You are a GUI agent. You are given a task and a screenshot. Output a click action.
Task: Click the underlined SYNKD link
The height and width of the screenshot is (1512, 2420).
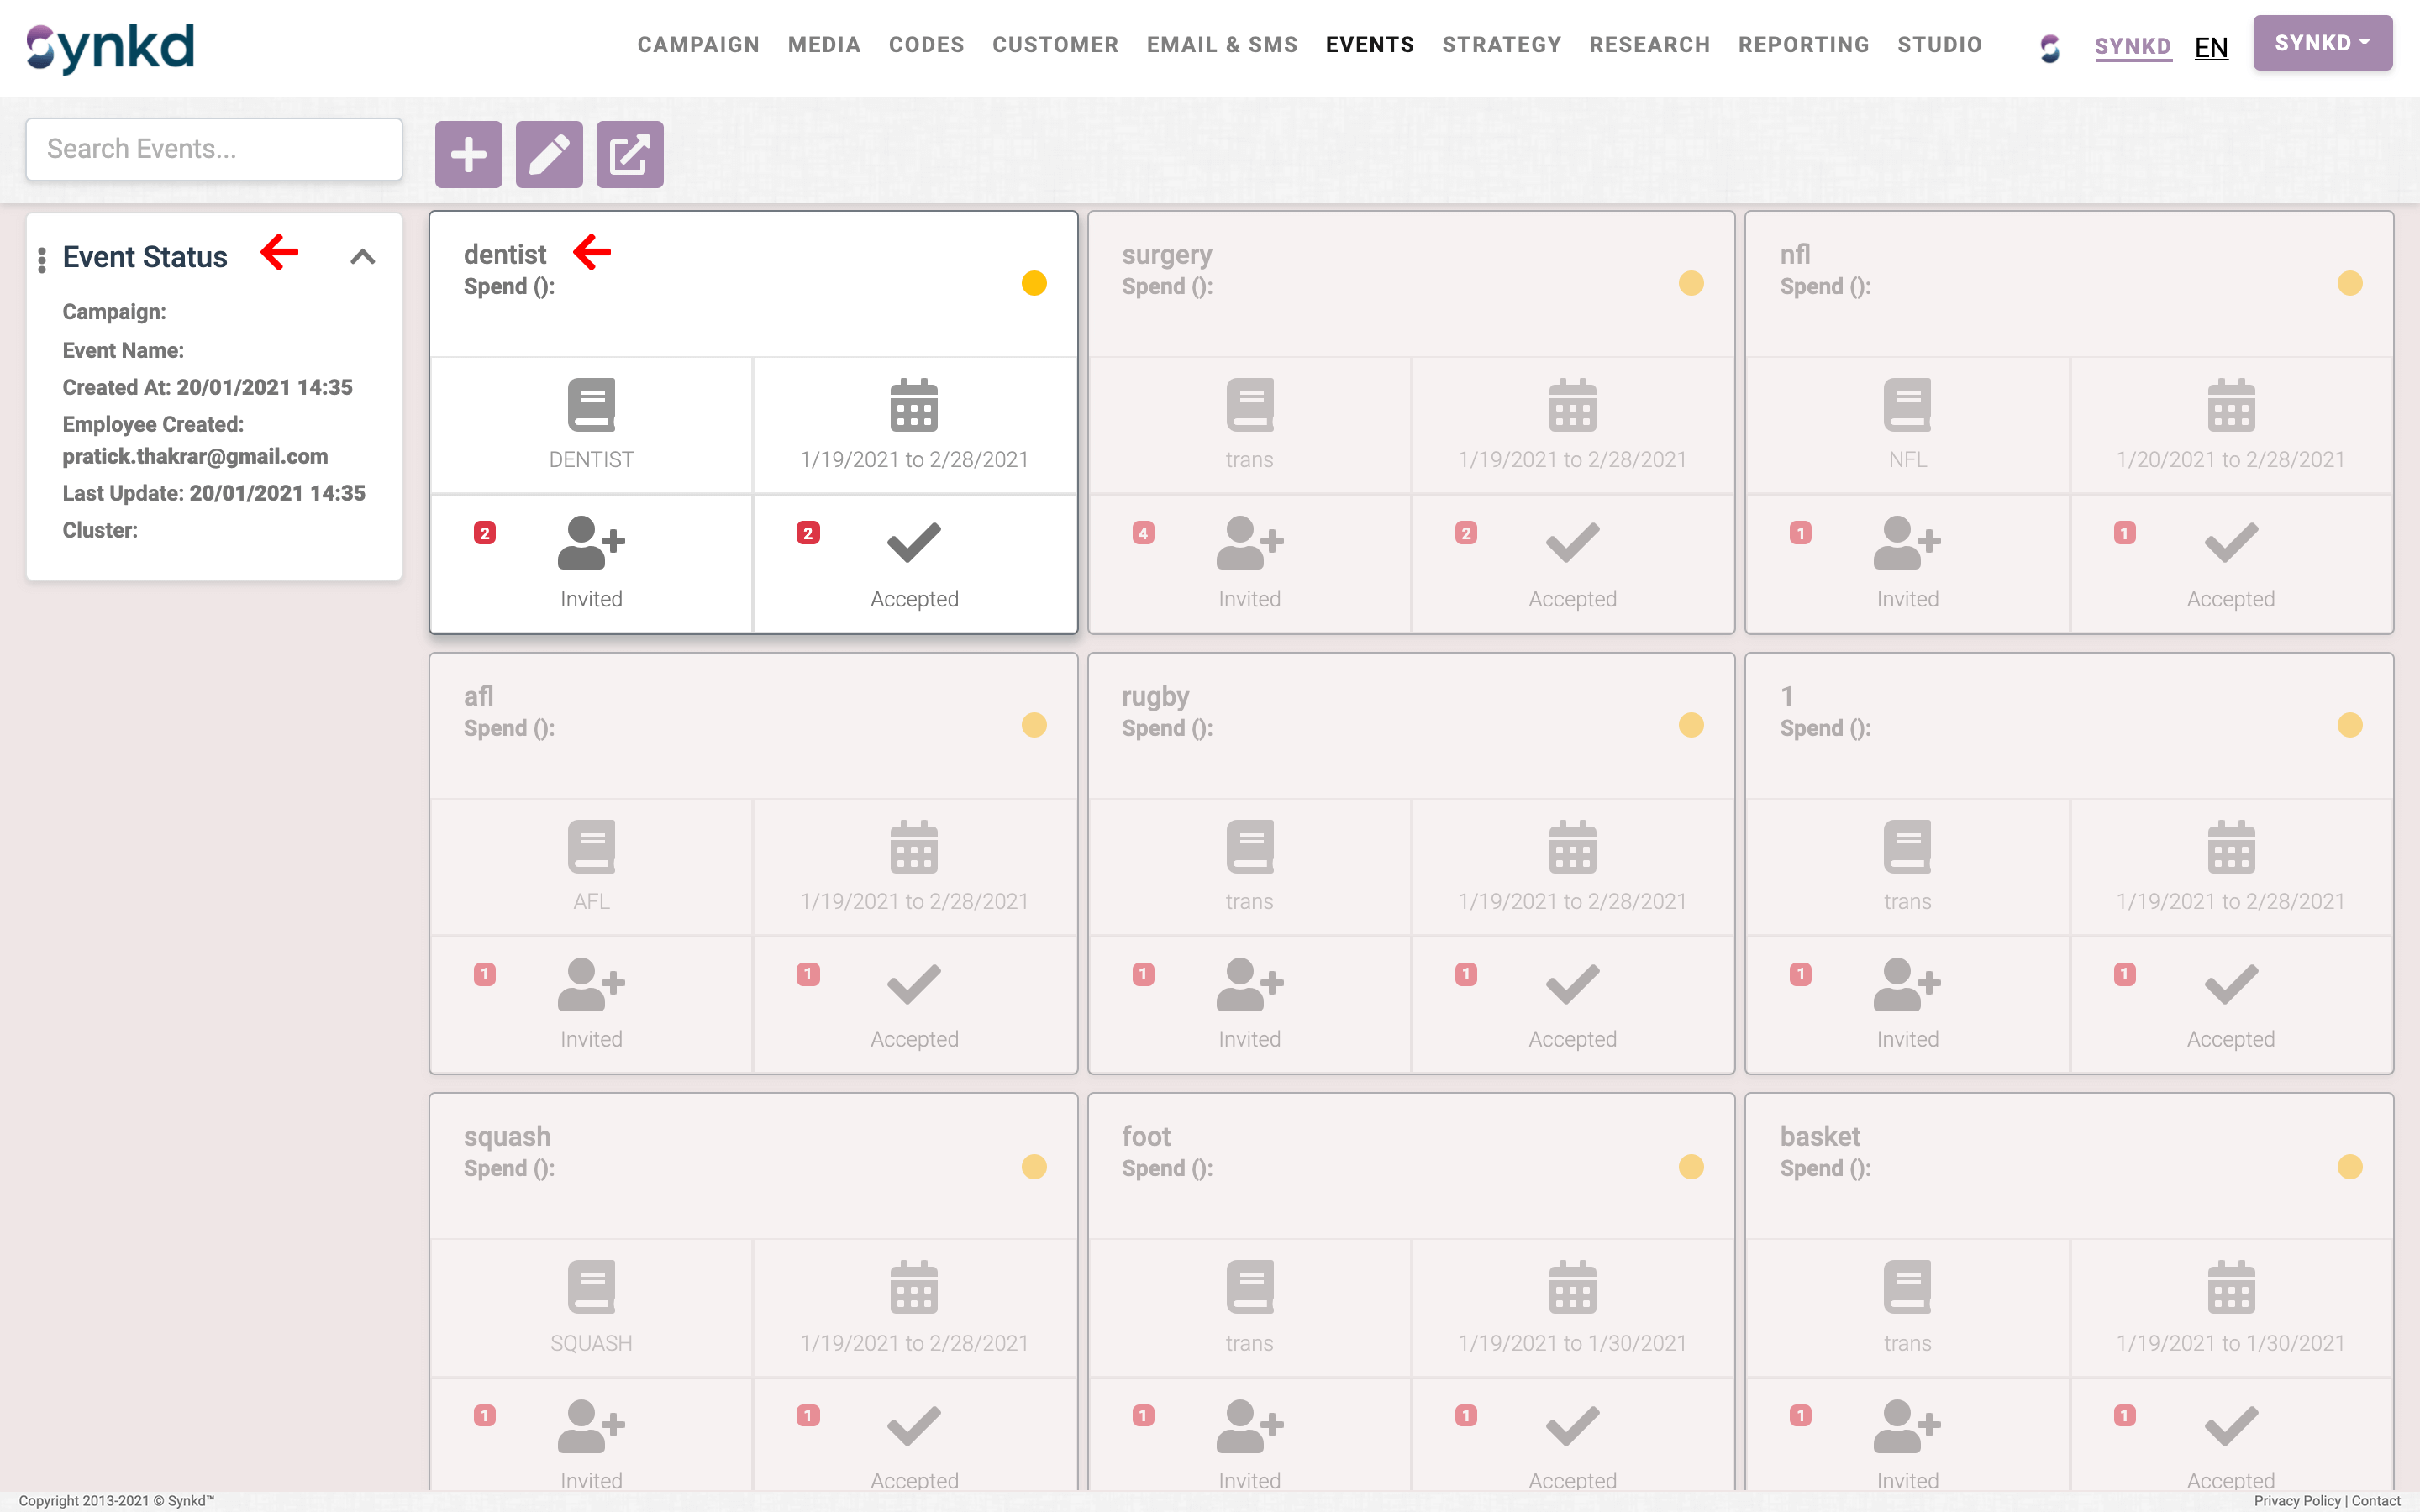tap(2132, 47)
